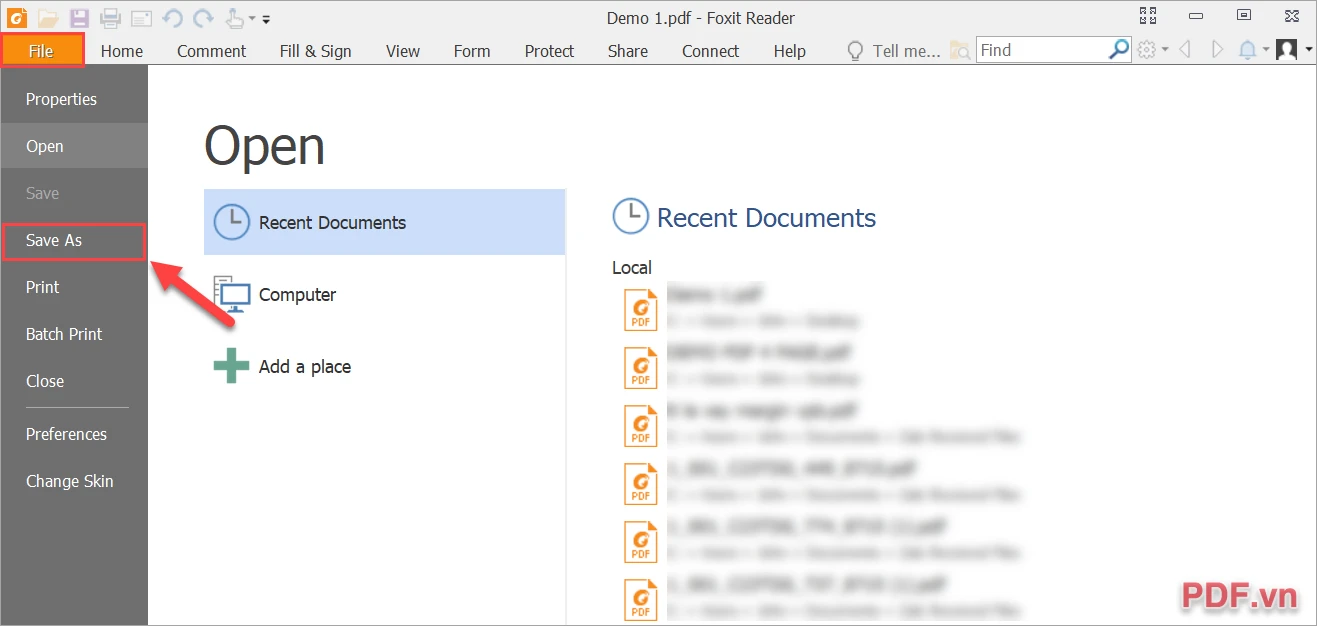Click the user account avatar icon
Screen dimensions: 1317x626
[1287, 49]
